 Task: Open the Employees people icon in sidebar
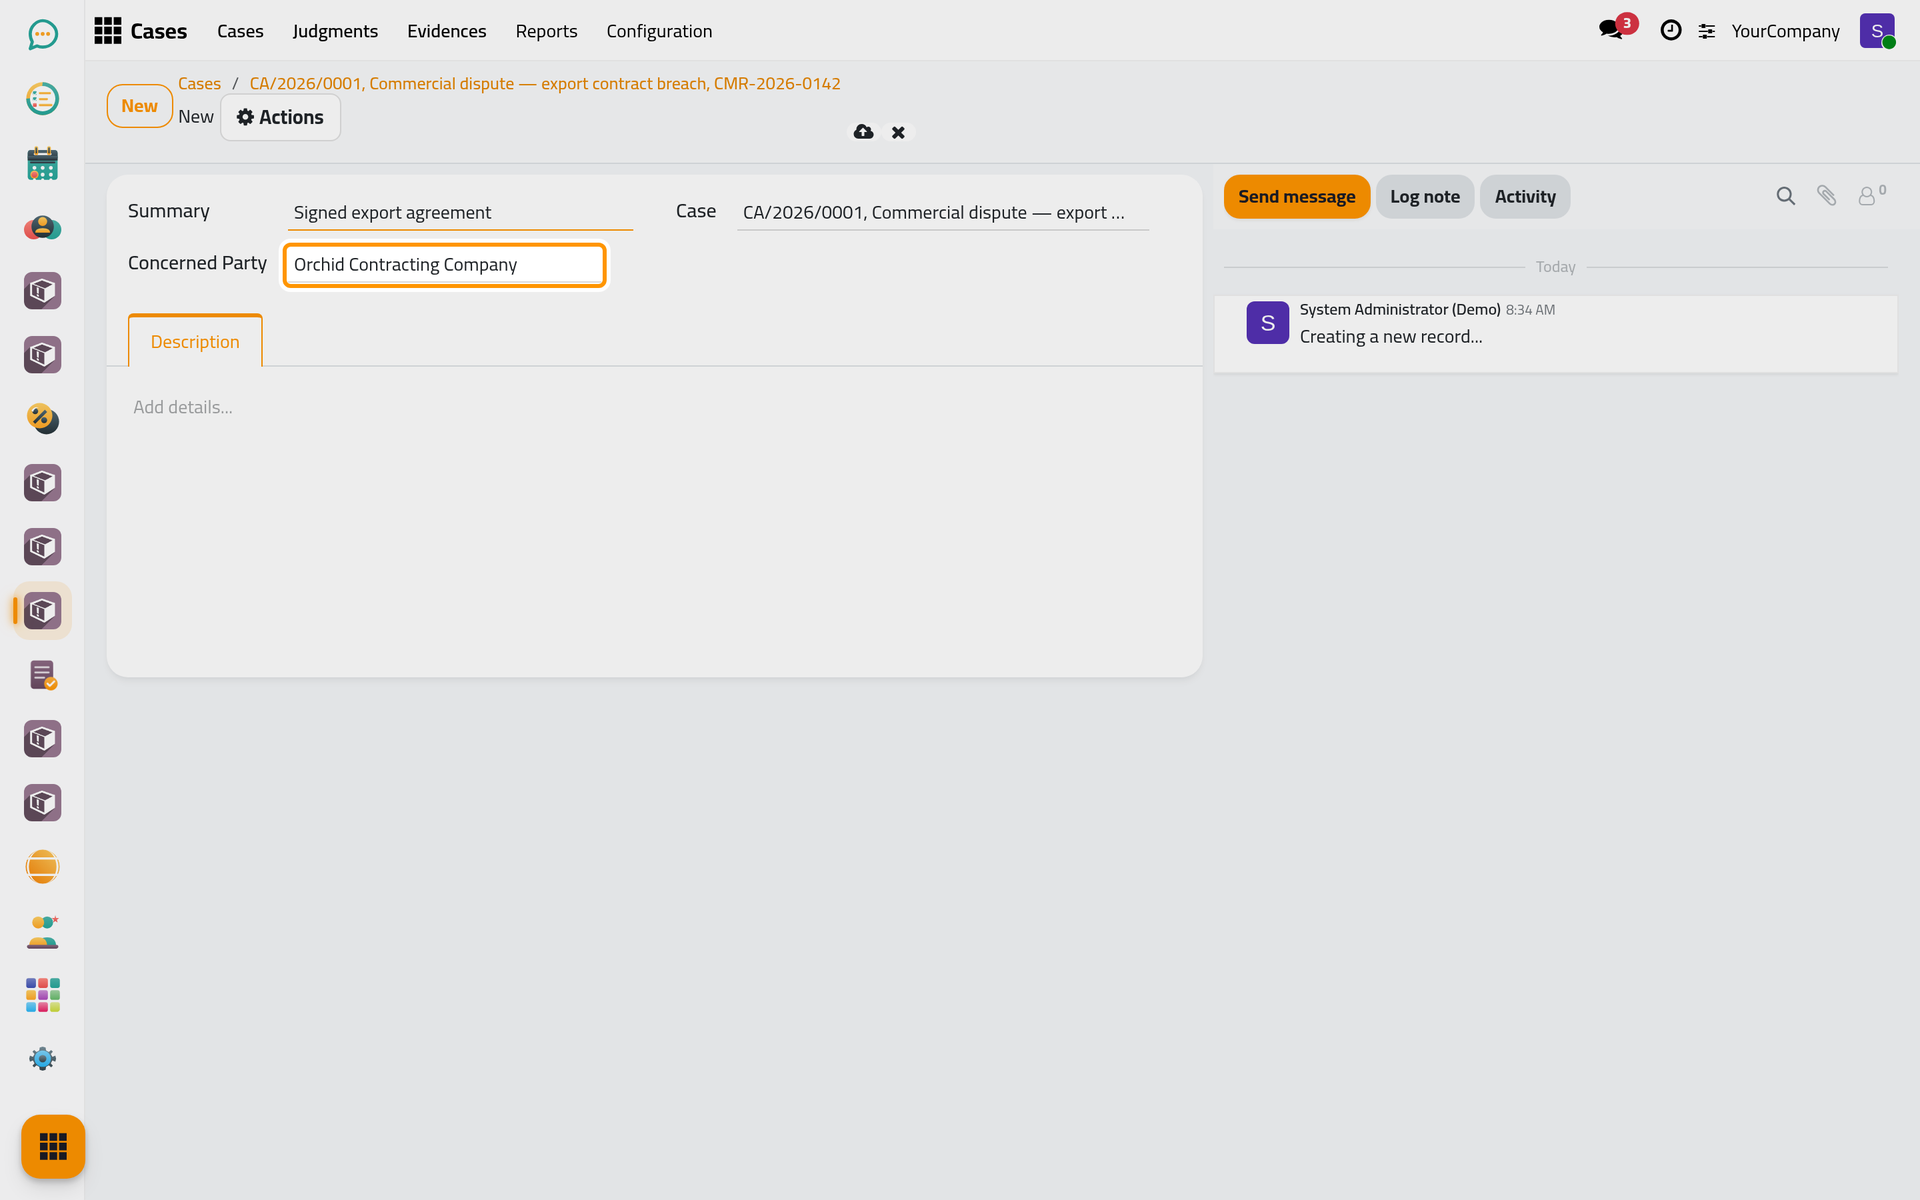[x=42, y=931]
